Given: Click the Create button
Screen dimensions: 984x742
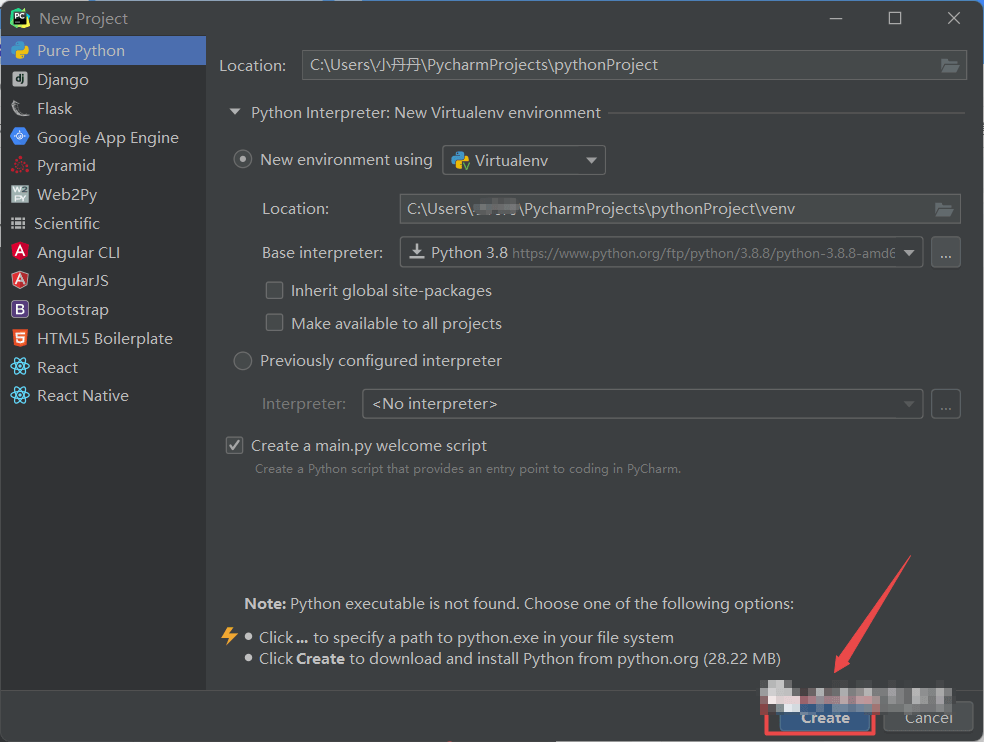Looking at the screenshot, I should 825,717.
